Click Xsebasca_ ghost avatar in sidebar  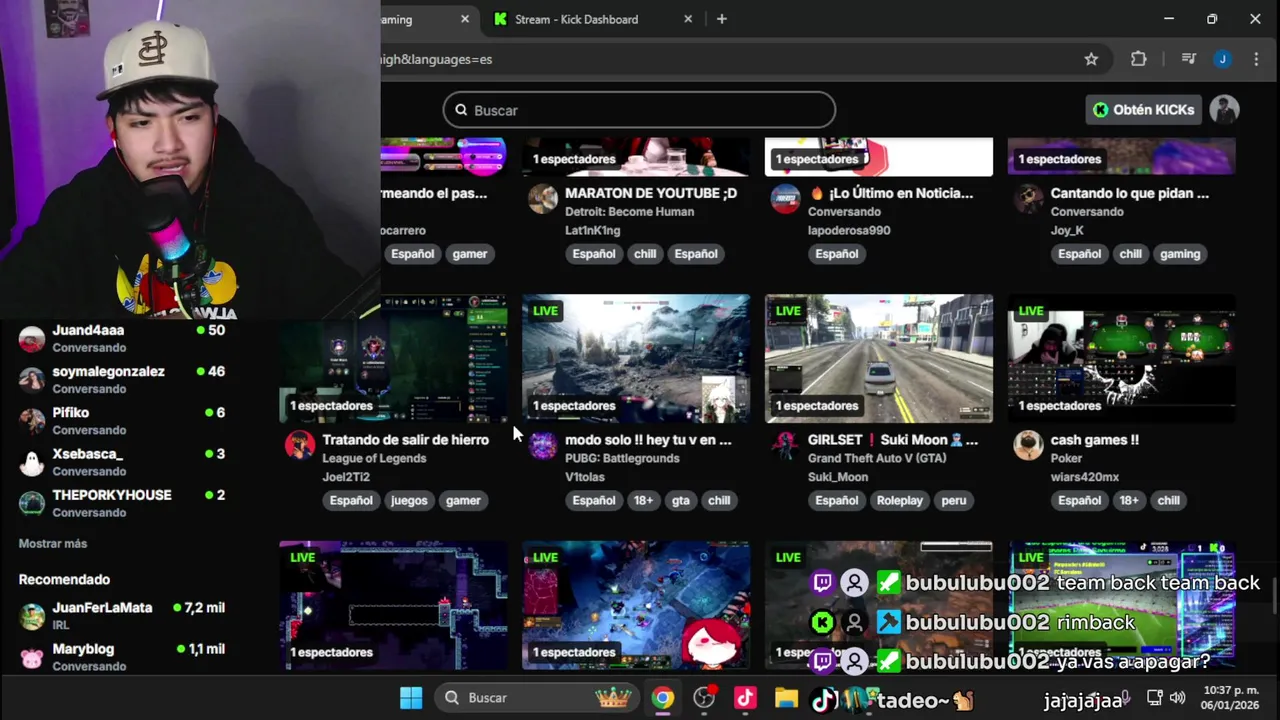[32, 462]
